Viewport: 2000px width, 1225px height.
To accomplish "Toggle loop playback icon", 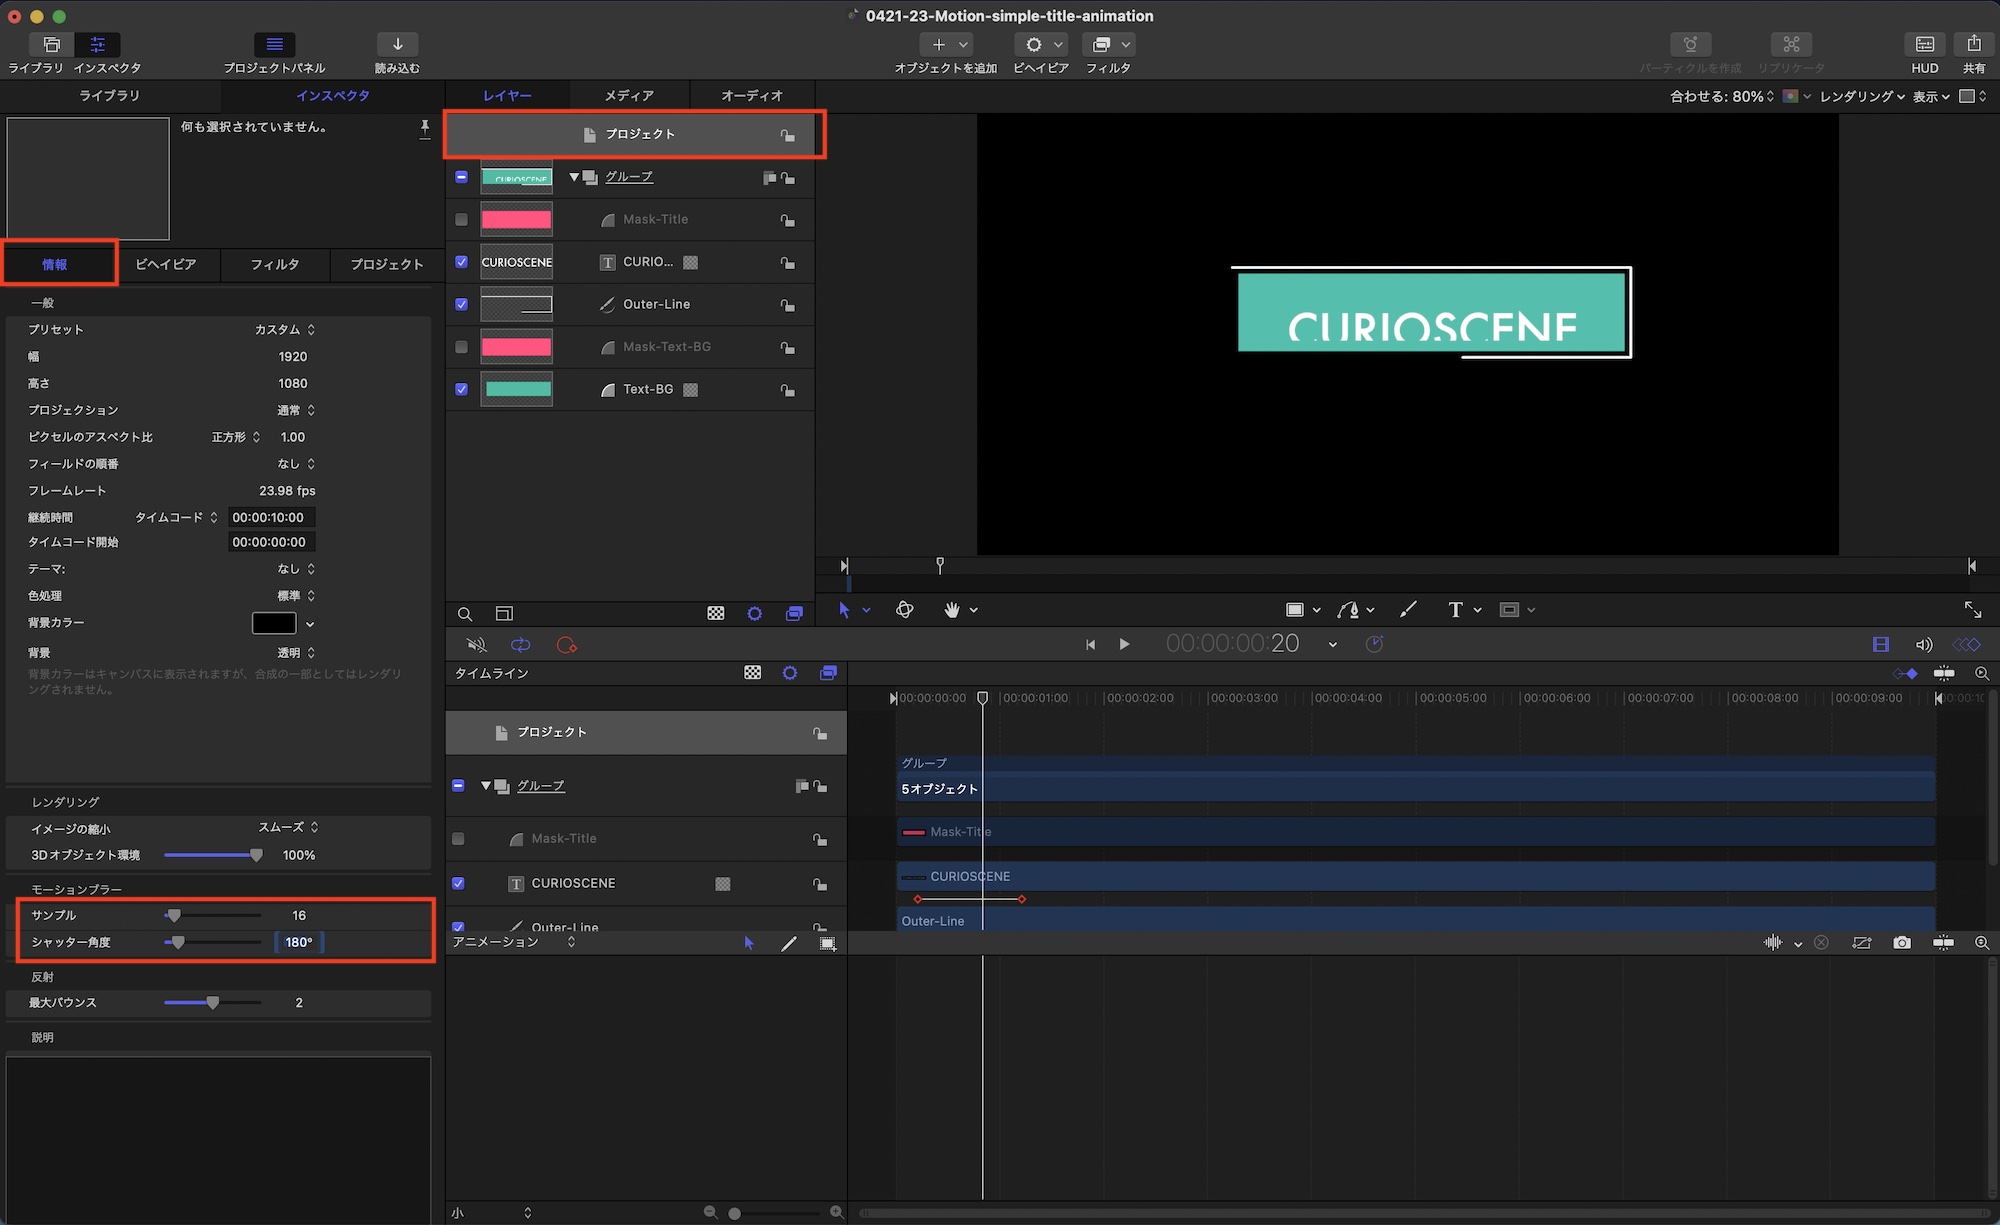I will (x=521, y=645).
